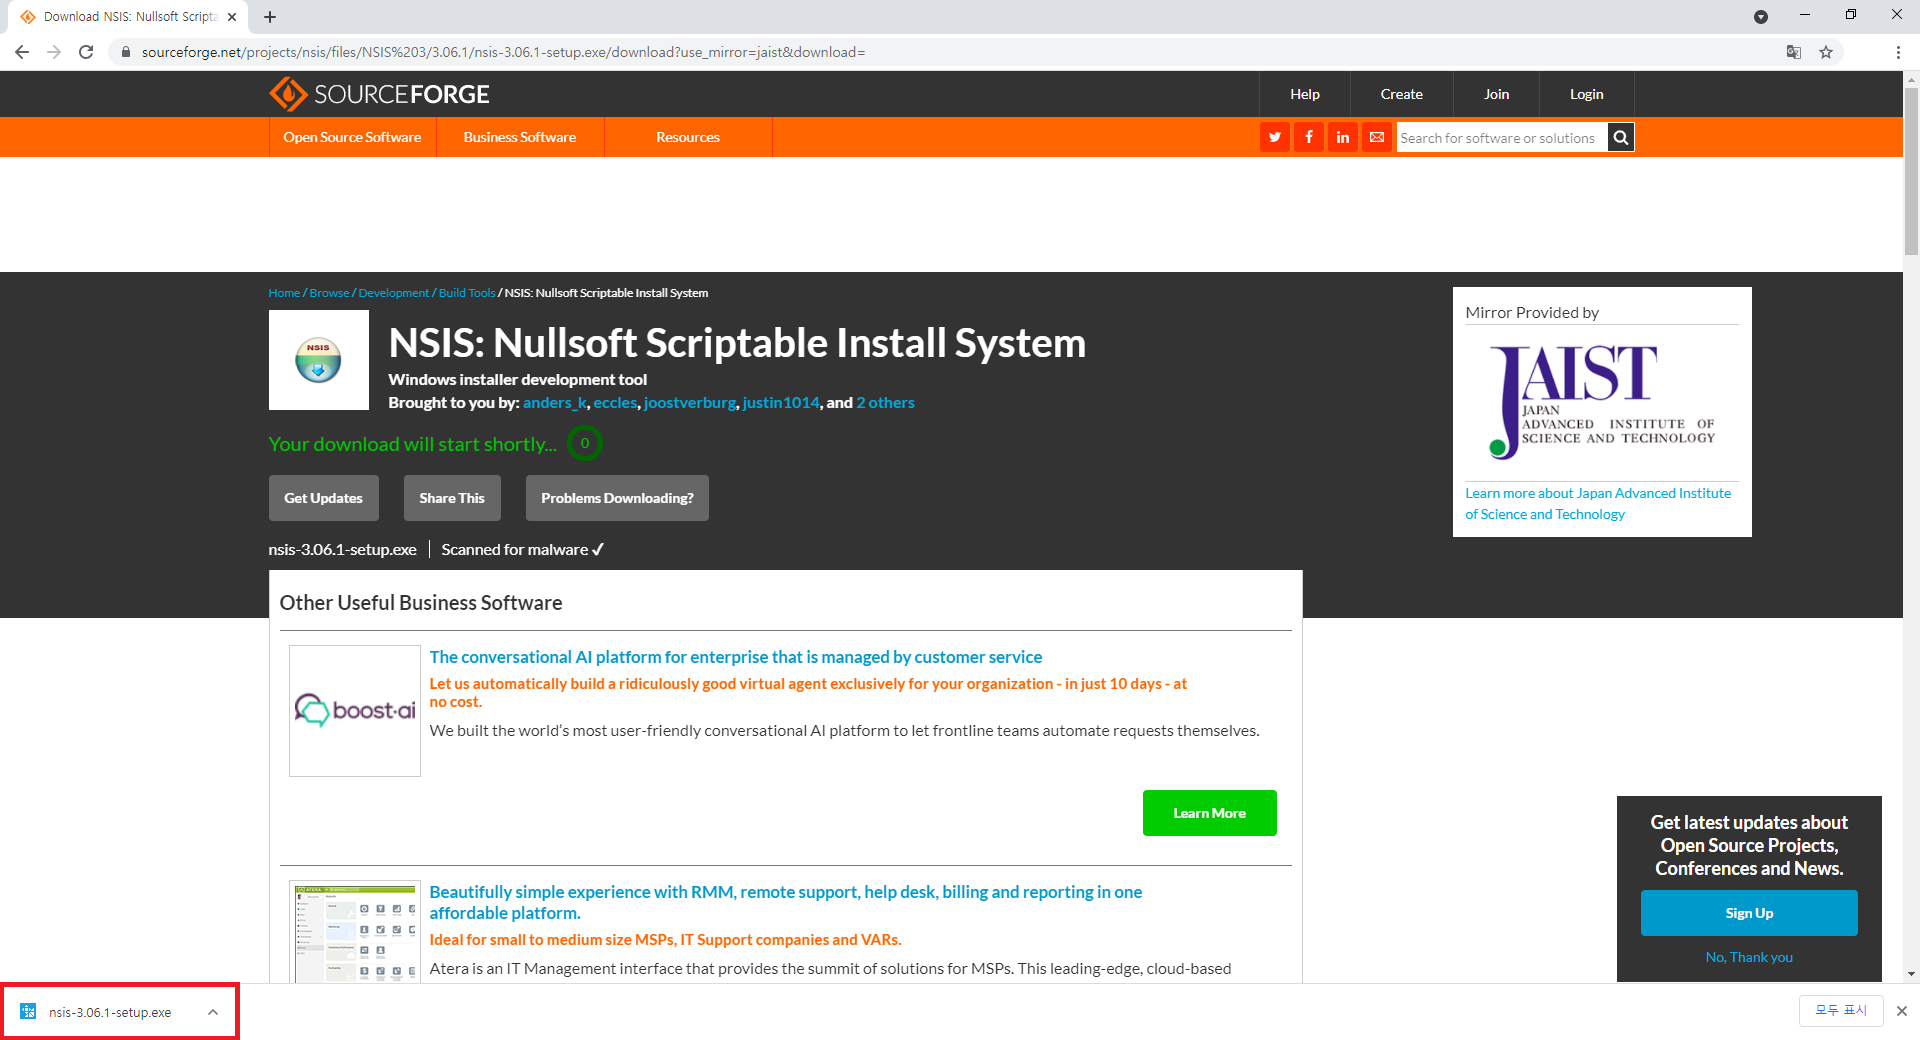Click the Atera screenshot thumbnail
Image resolution: width=1920 pixels, height=1040 pixels.
[355, 932]
